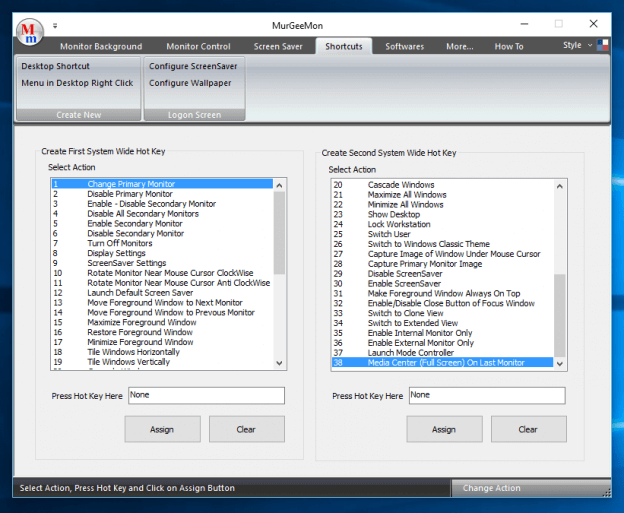This screenshot has width=624, height=513.
Task: Switch to the Monitor Background tab
Action: click(100, 46)
